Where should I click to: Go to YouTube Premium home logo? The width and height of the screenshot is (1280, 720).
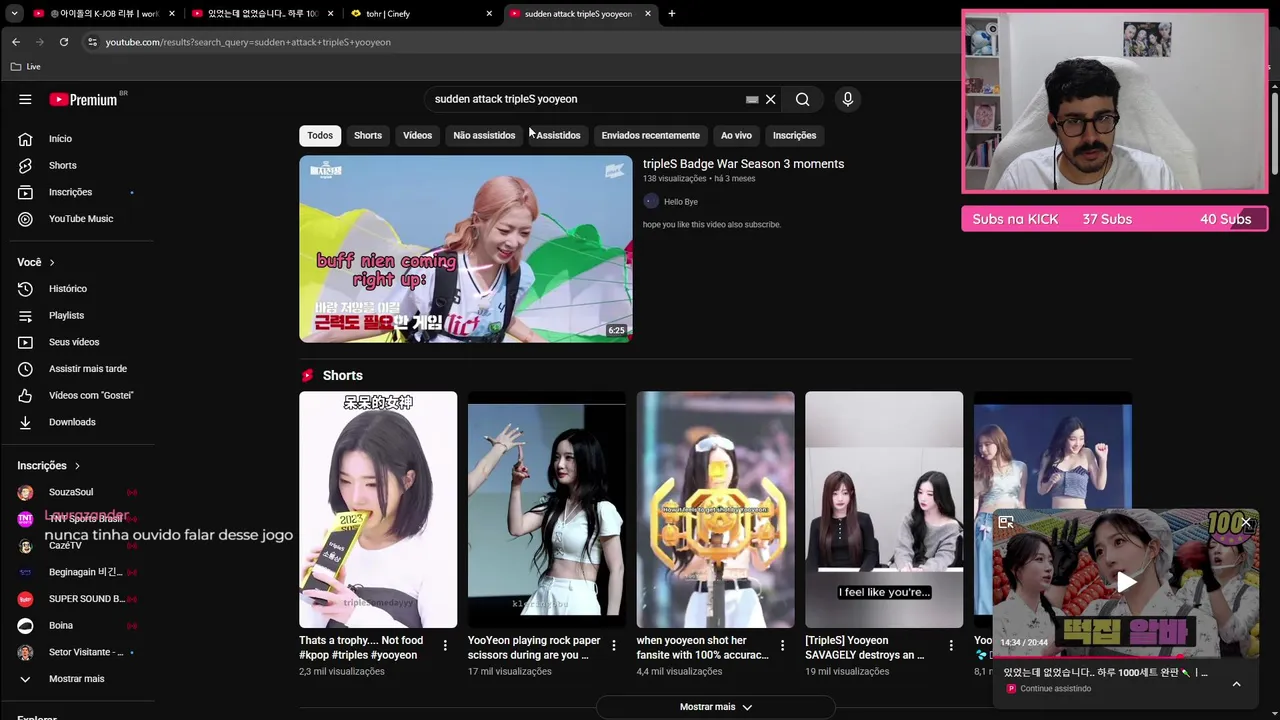pyautogui.click(x=85, y=99)
